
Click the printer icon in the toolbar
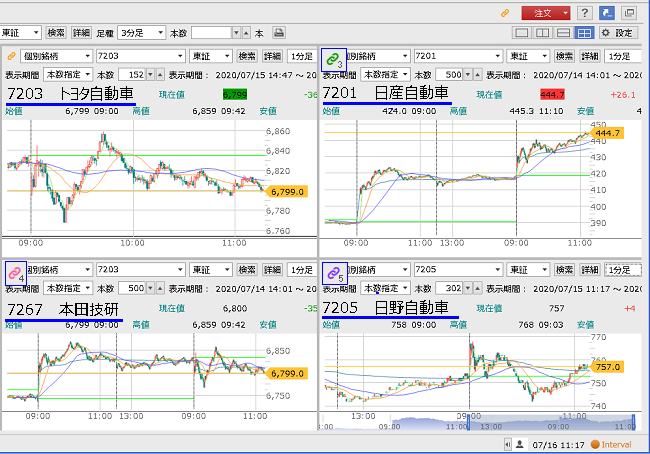[279, 33]
